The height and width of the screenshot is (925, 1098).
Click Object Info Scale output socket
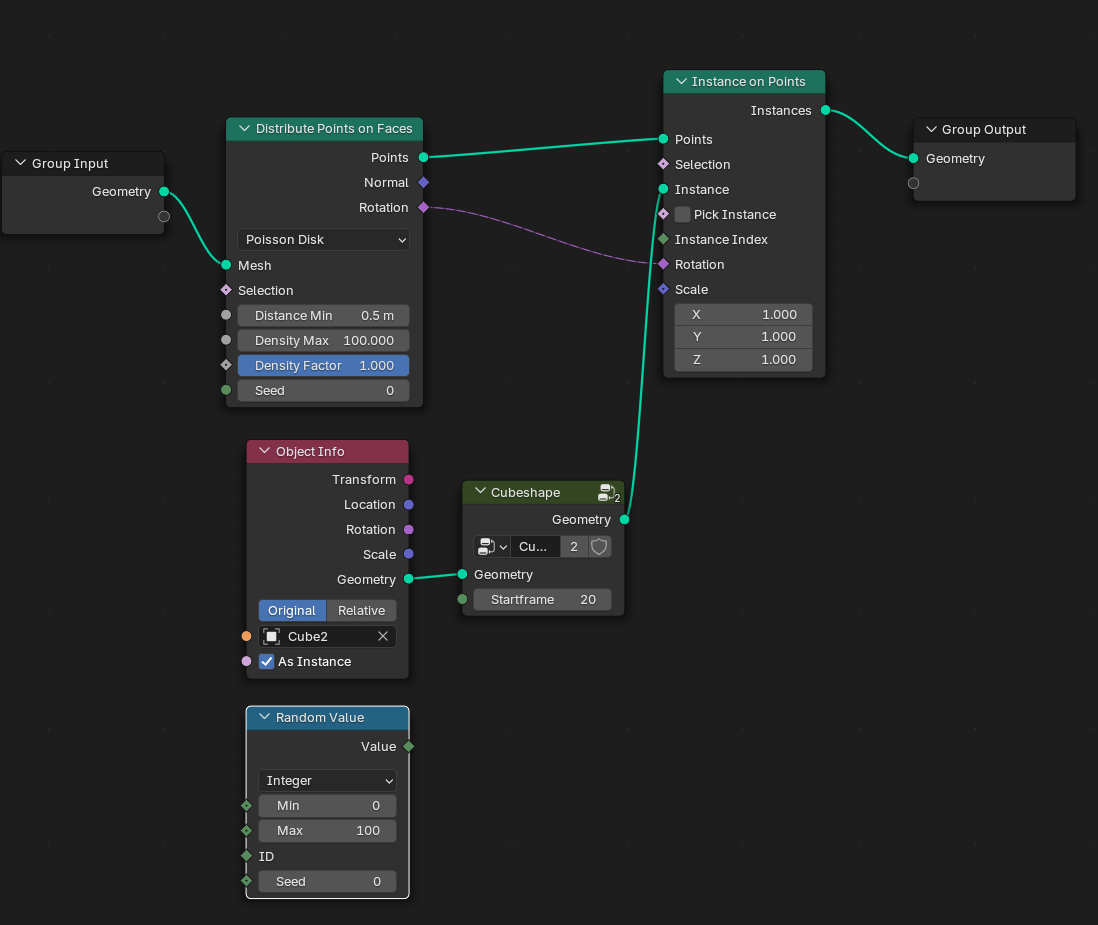point(408,554)
